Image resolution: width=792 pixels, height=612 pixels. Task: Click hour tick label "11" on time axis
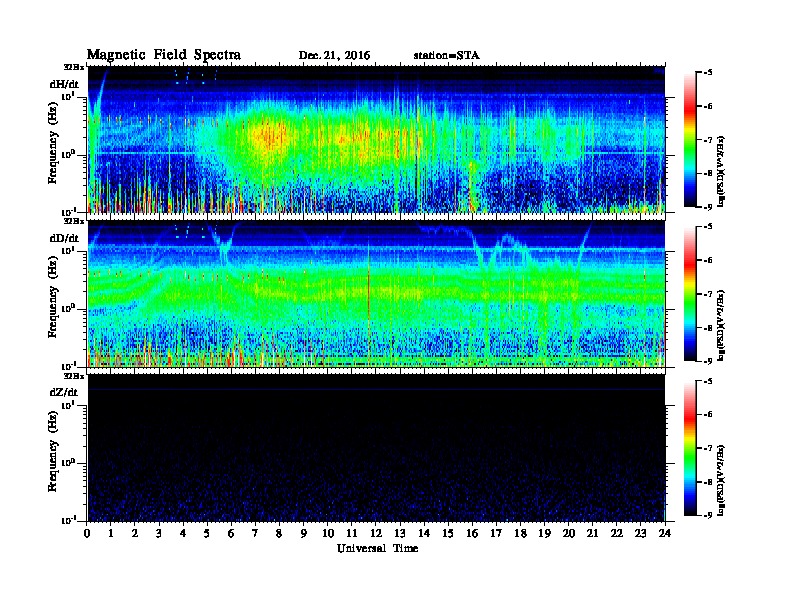(x=352, y=534)
